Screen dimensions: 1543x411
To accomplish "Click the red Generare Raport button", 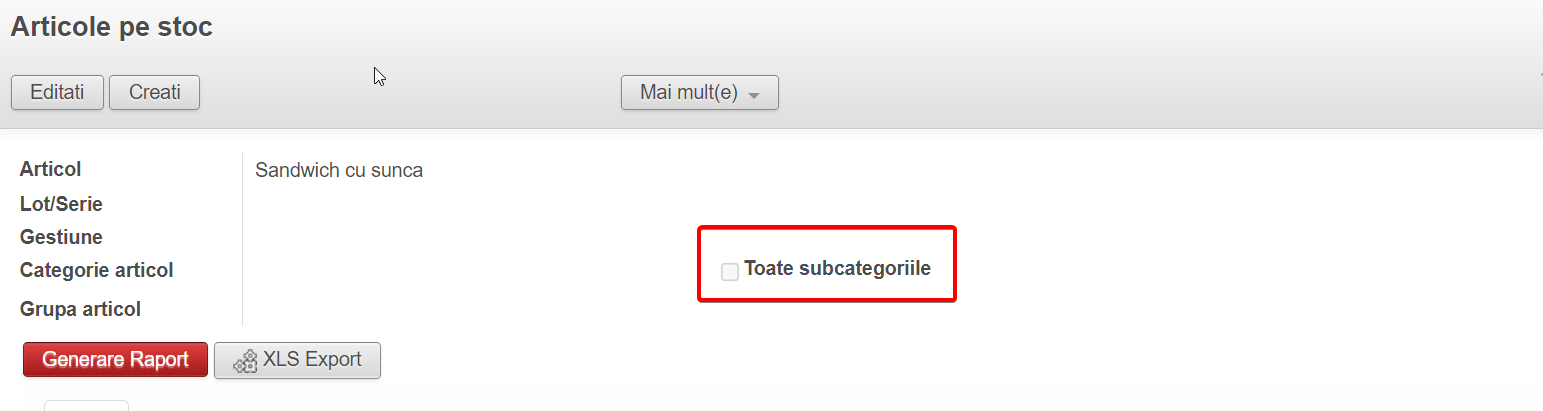I will [x=115, y=360].
